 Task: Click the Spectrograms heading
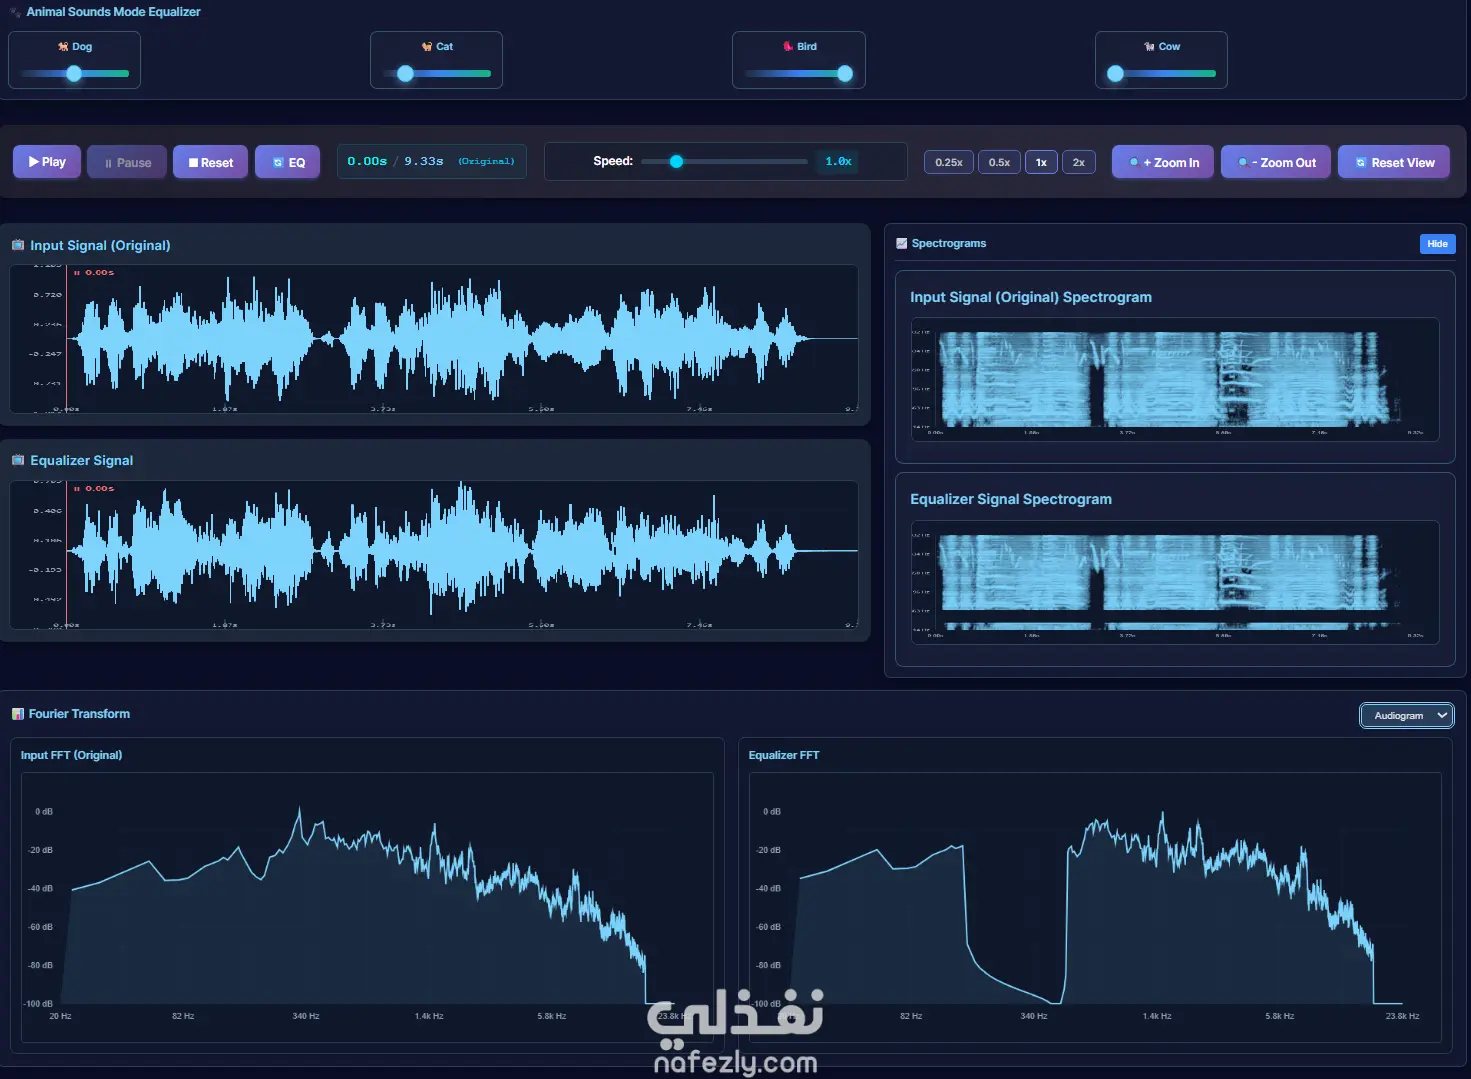949,243
